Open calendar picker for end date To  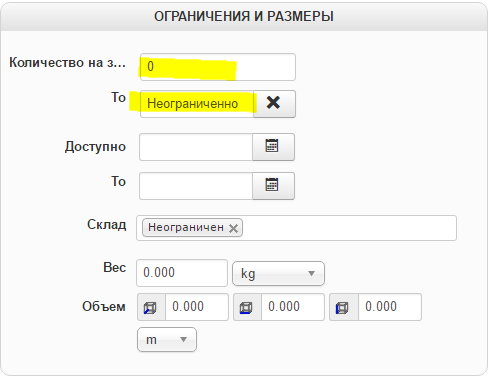[273, 186]
